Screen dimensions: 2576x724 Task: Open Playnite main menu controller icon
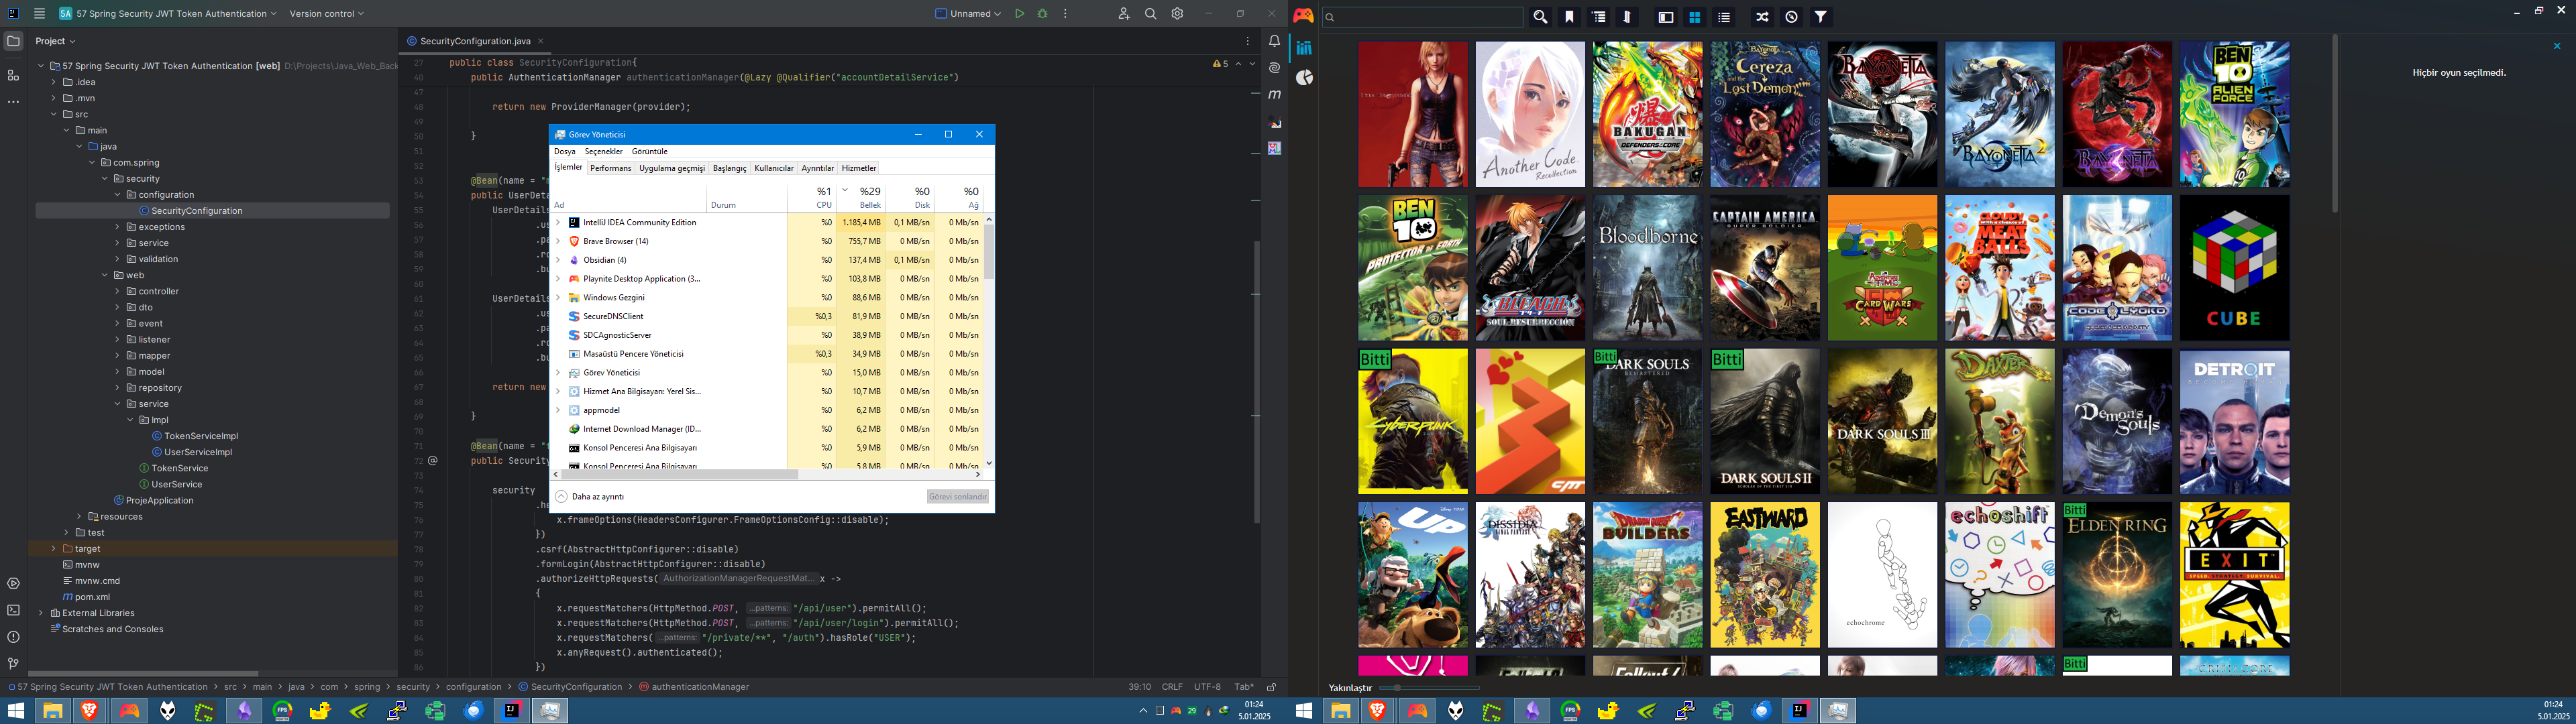1303,15
